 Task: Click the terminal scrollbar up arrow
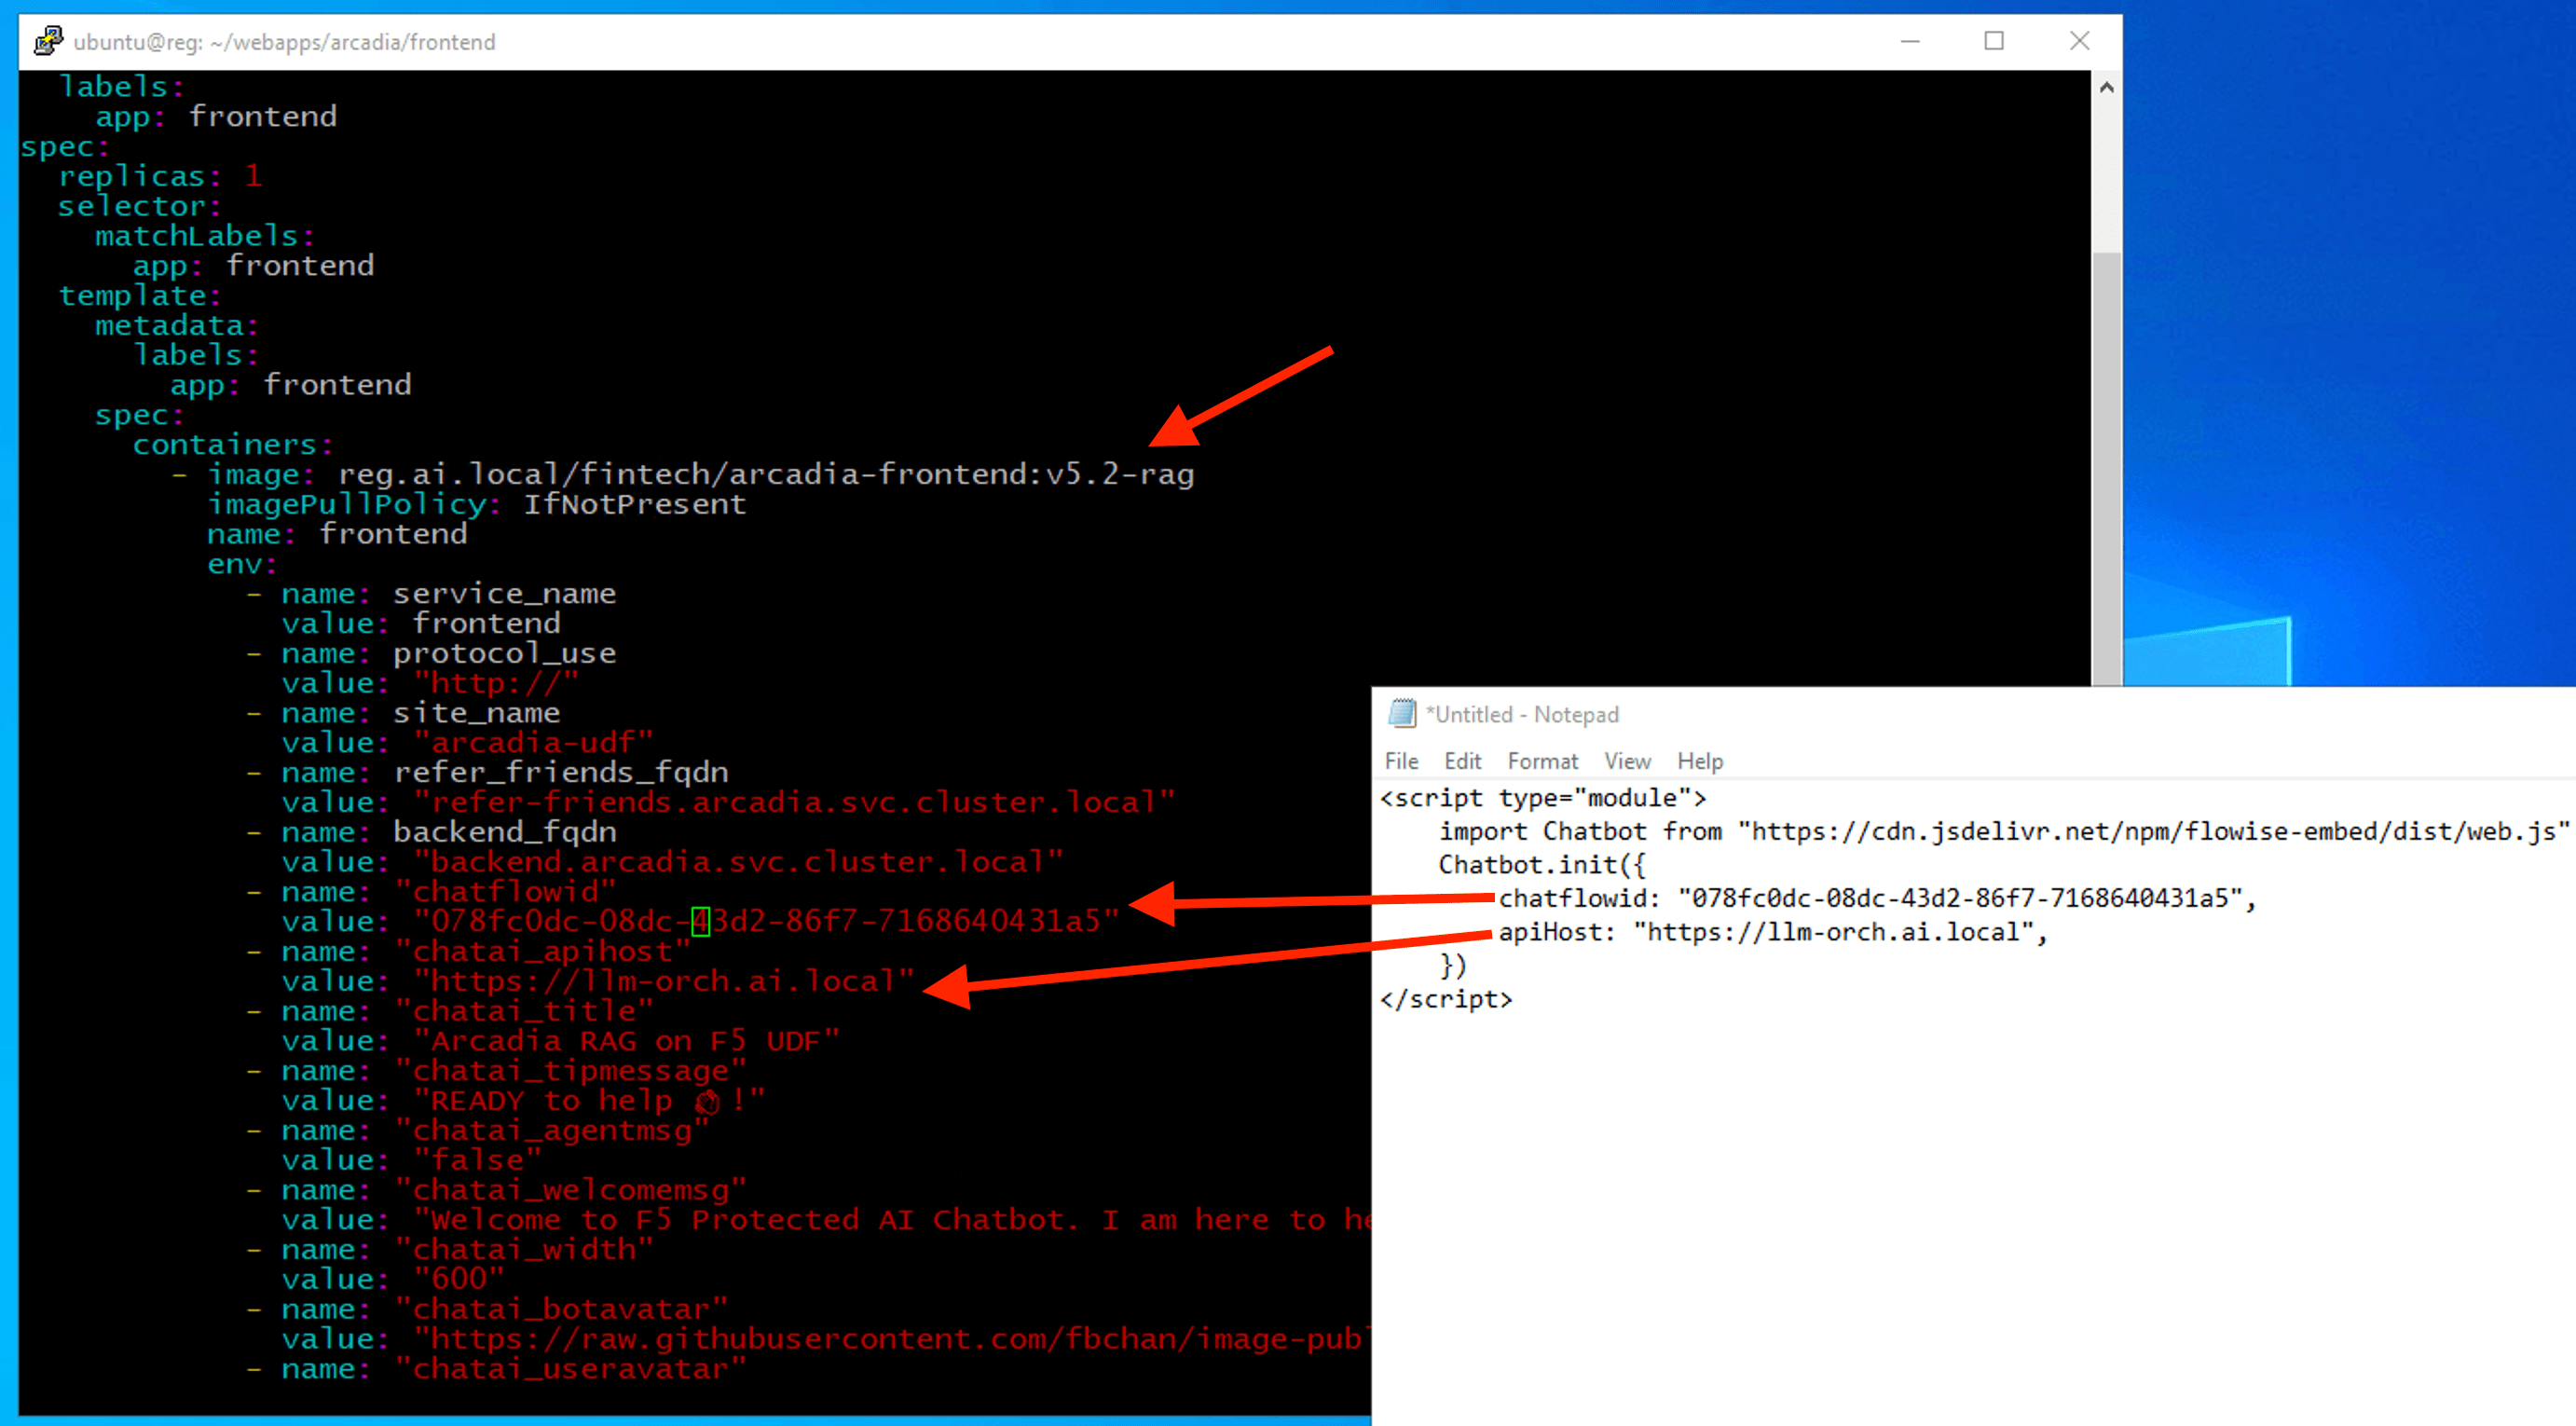[2106, 88]
